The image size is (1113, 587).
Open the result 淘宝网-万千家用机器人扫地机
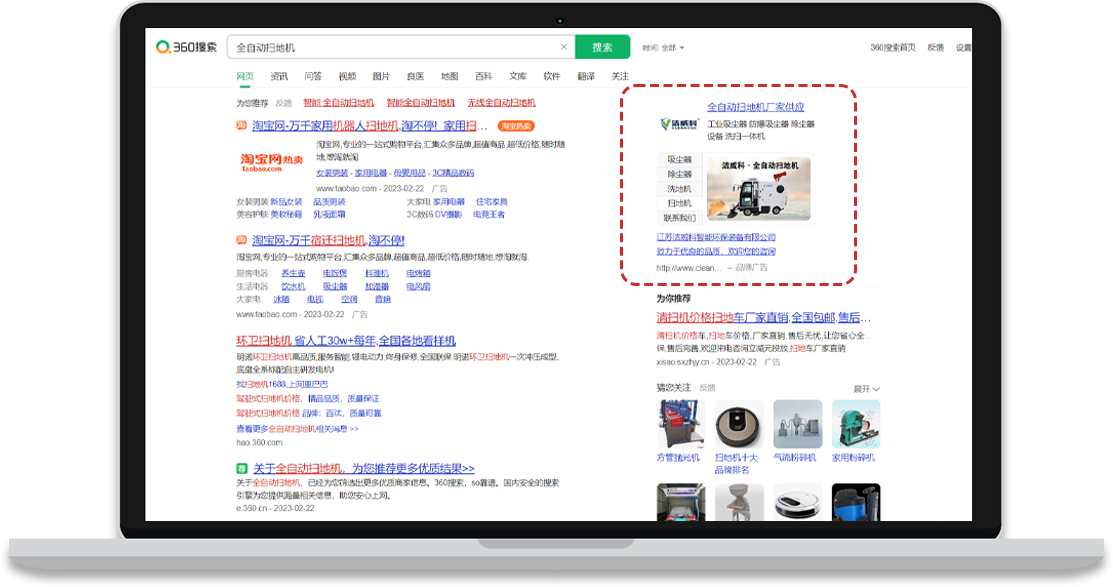369,126
